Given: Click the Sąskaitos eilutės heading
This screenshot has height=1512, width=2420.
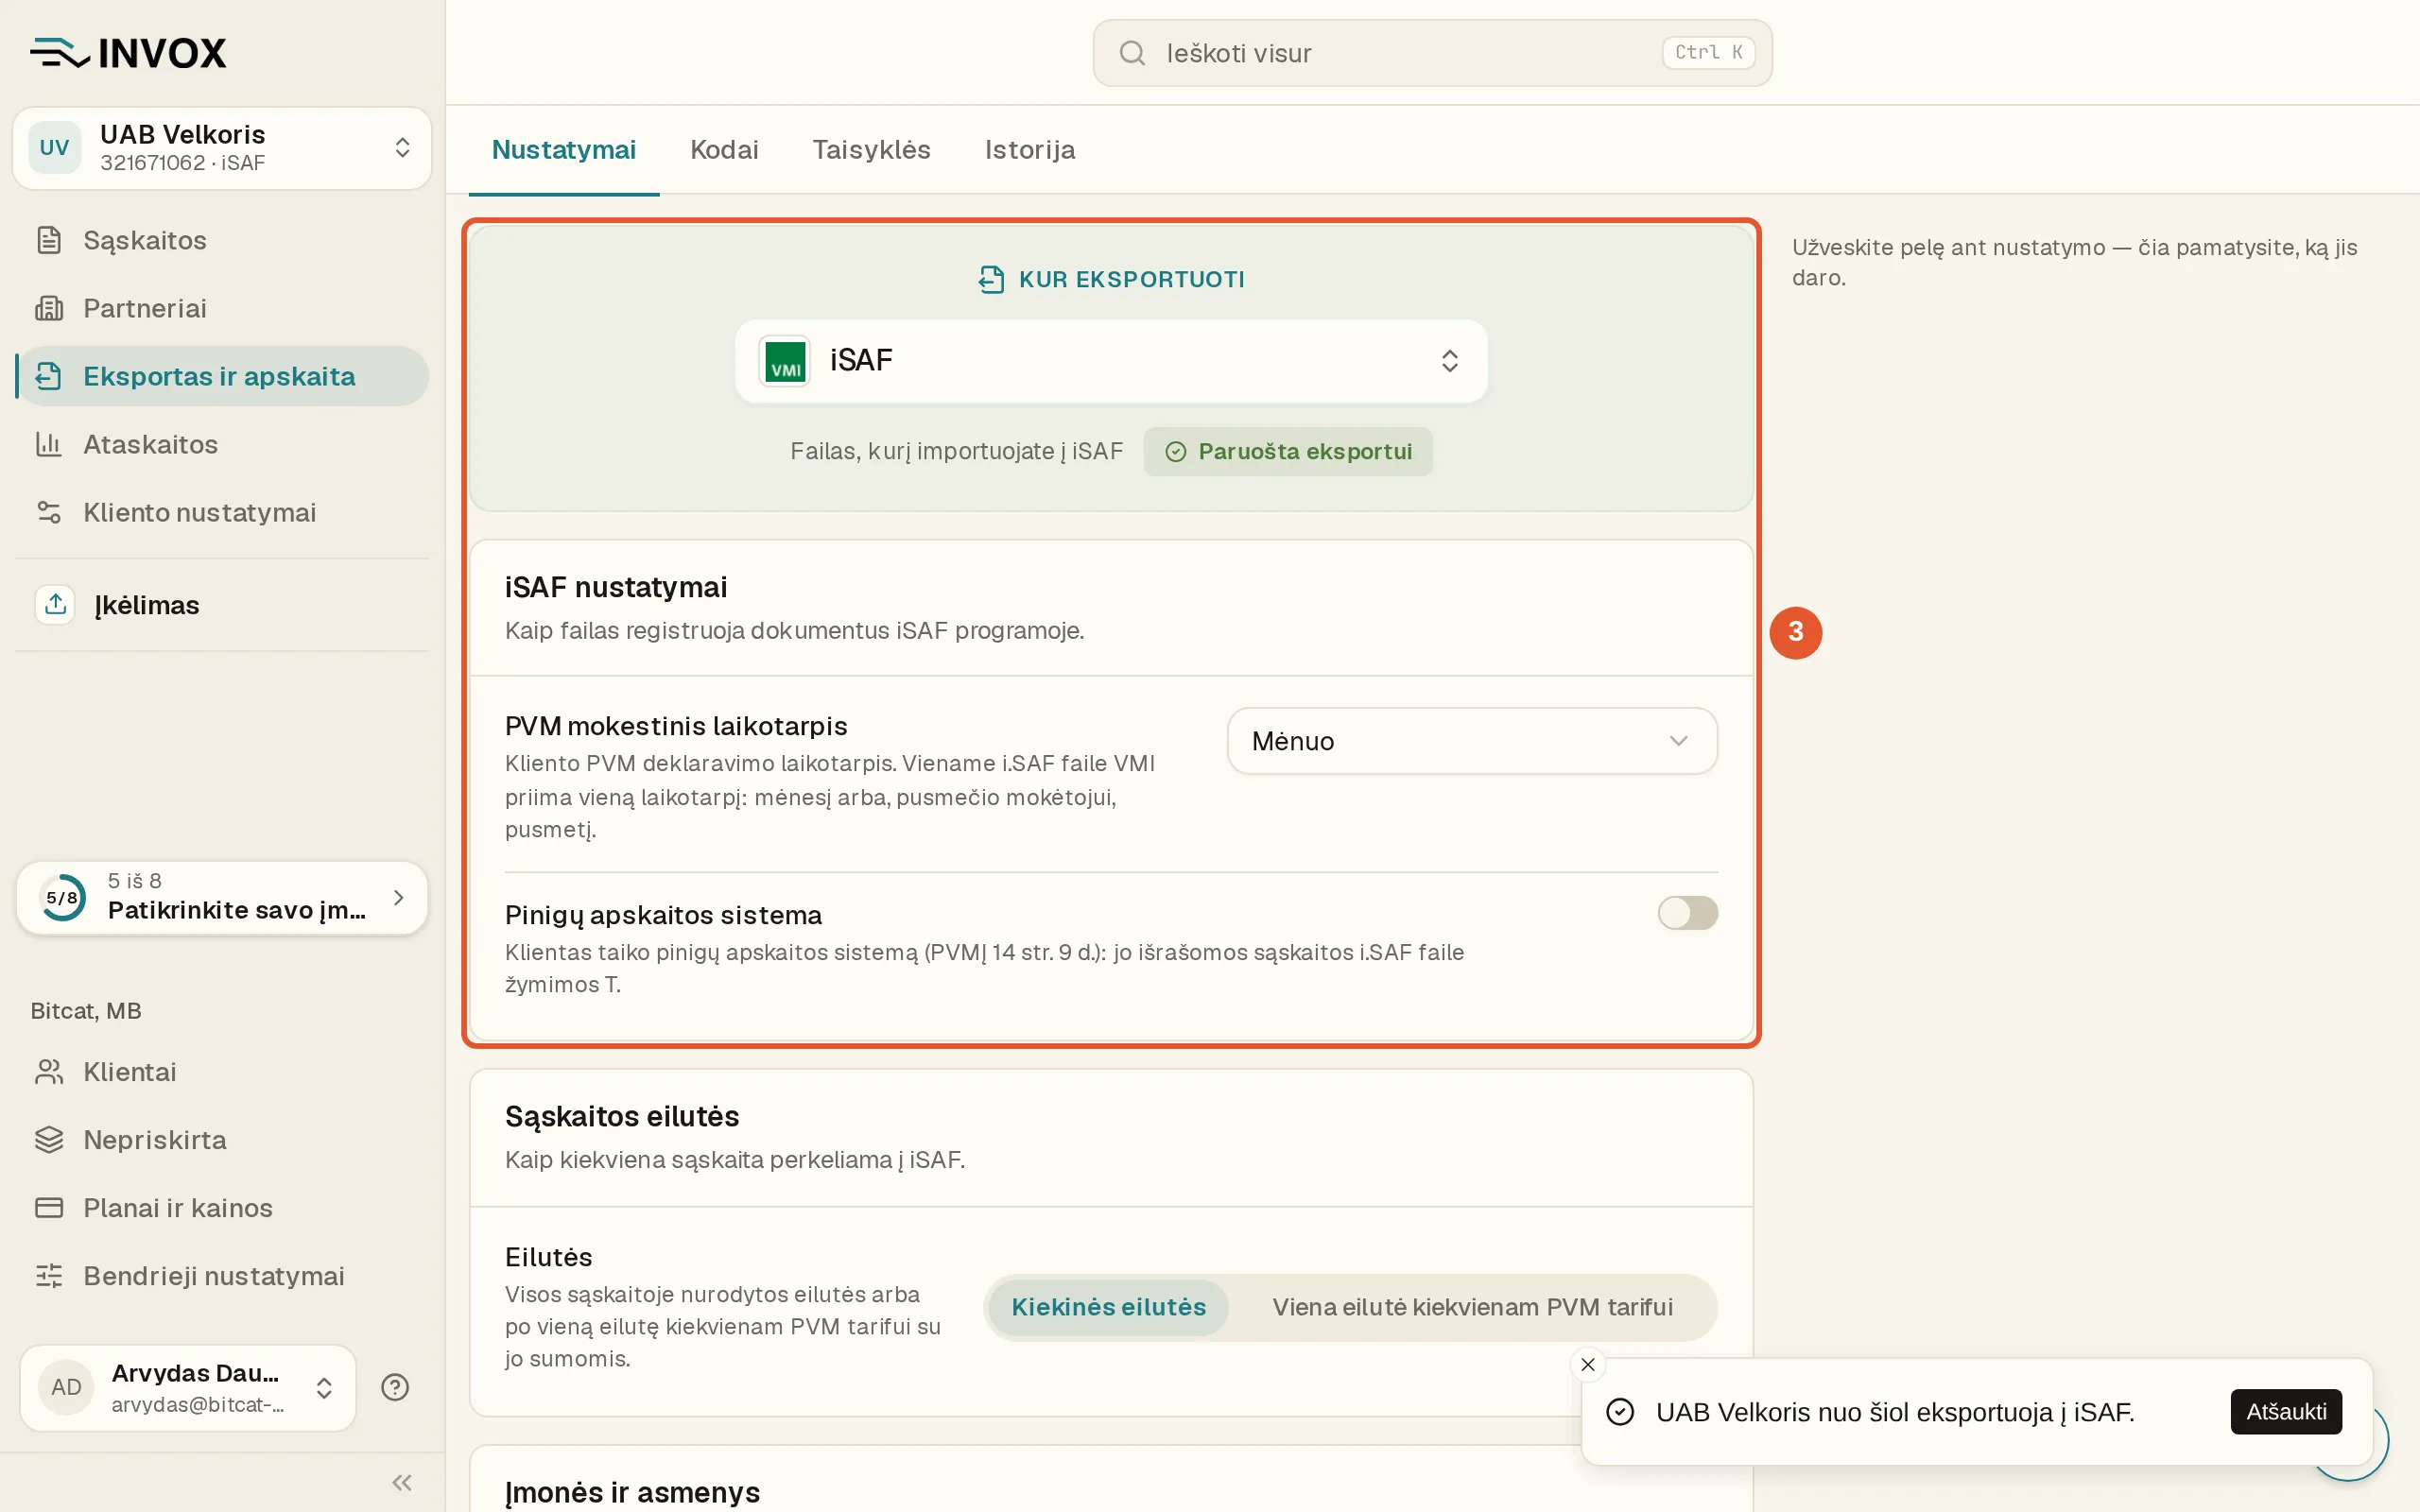Looking at the screenshot, I should pos(622,1116).
